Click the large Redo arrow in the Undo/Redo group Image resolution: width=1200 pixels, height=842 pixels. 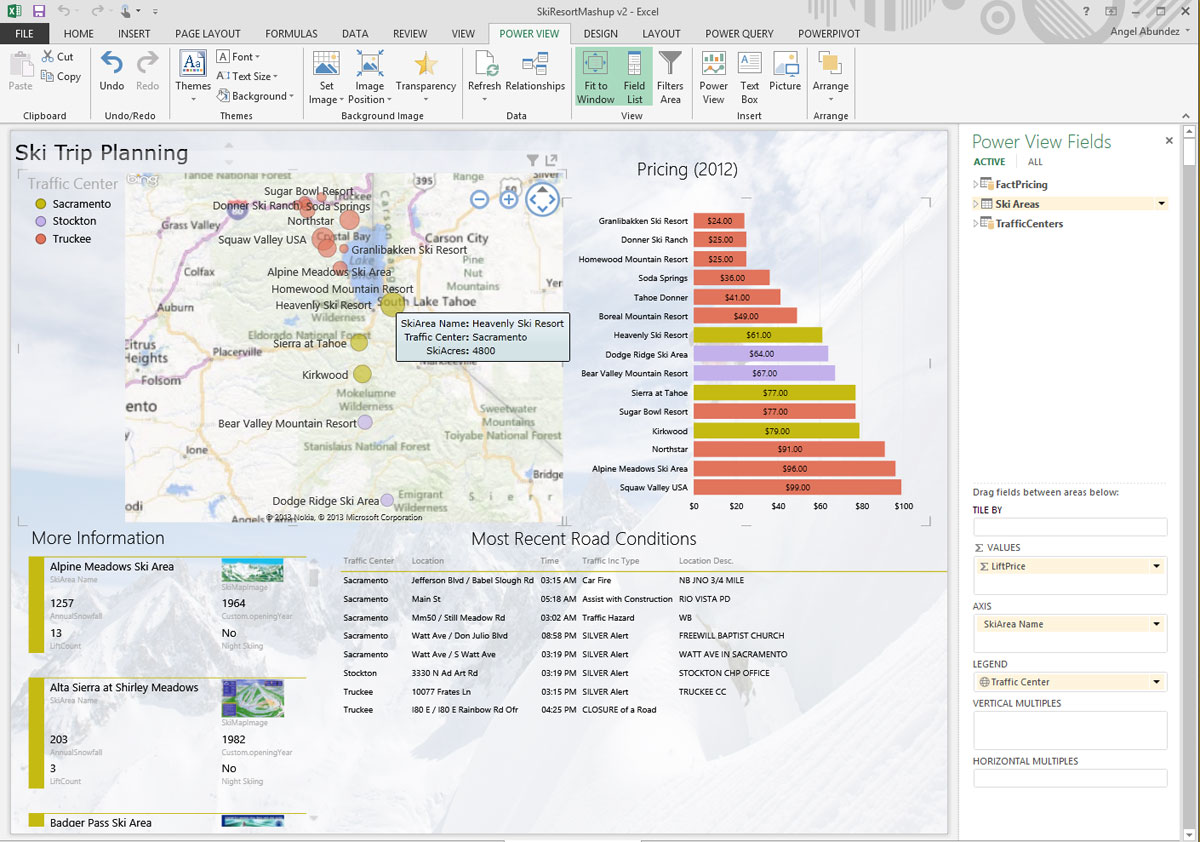[147, 71]
